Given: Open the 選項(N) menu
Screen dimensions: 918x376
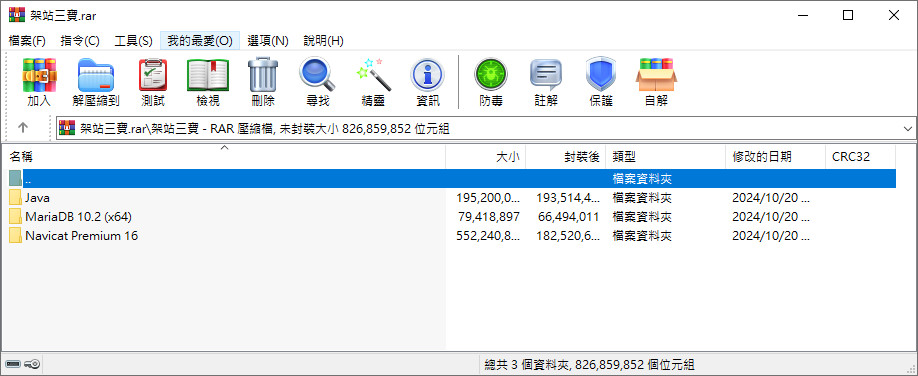Looking at the screenshot, I should pos(268,41).
